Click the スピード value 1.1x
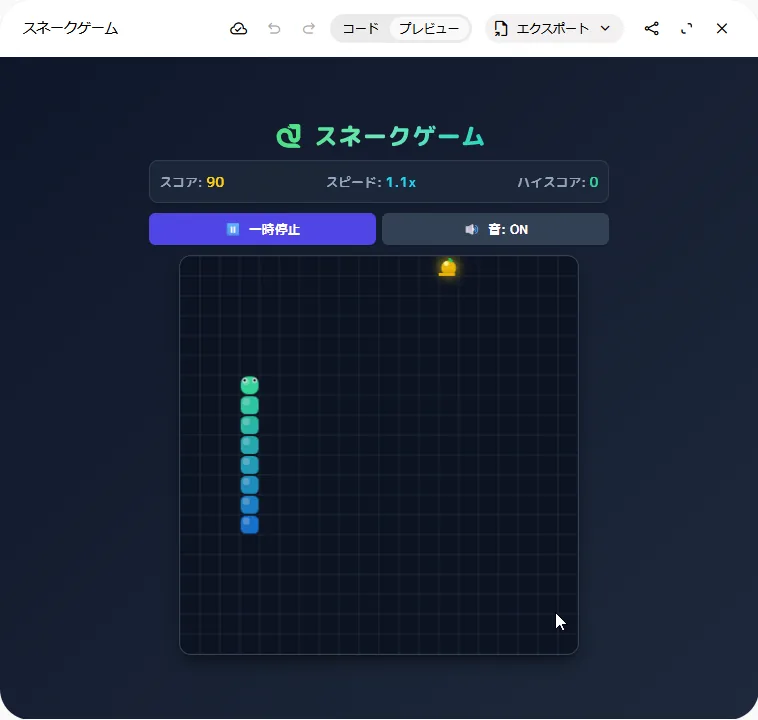This screenshot has width=758, height=720. coord(401,182)
